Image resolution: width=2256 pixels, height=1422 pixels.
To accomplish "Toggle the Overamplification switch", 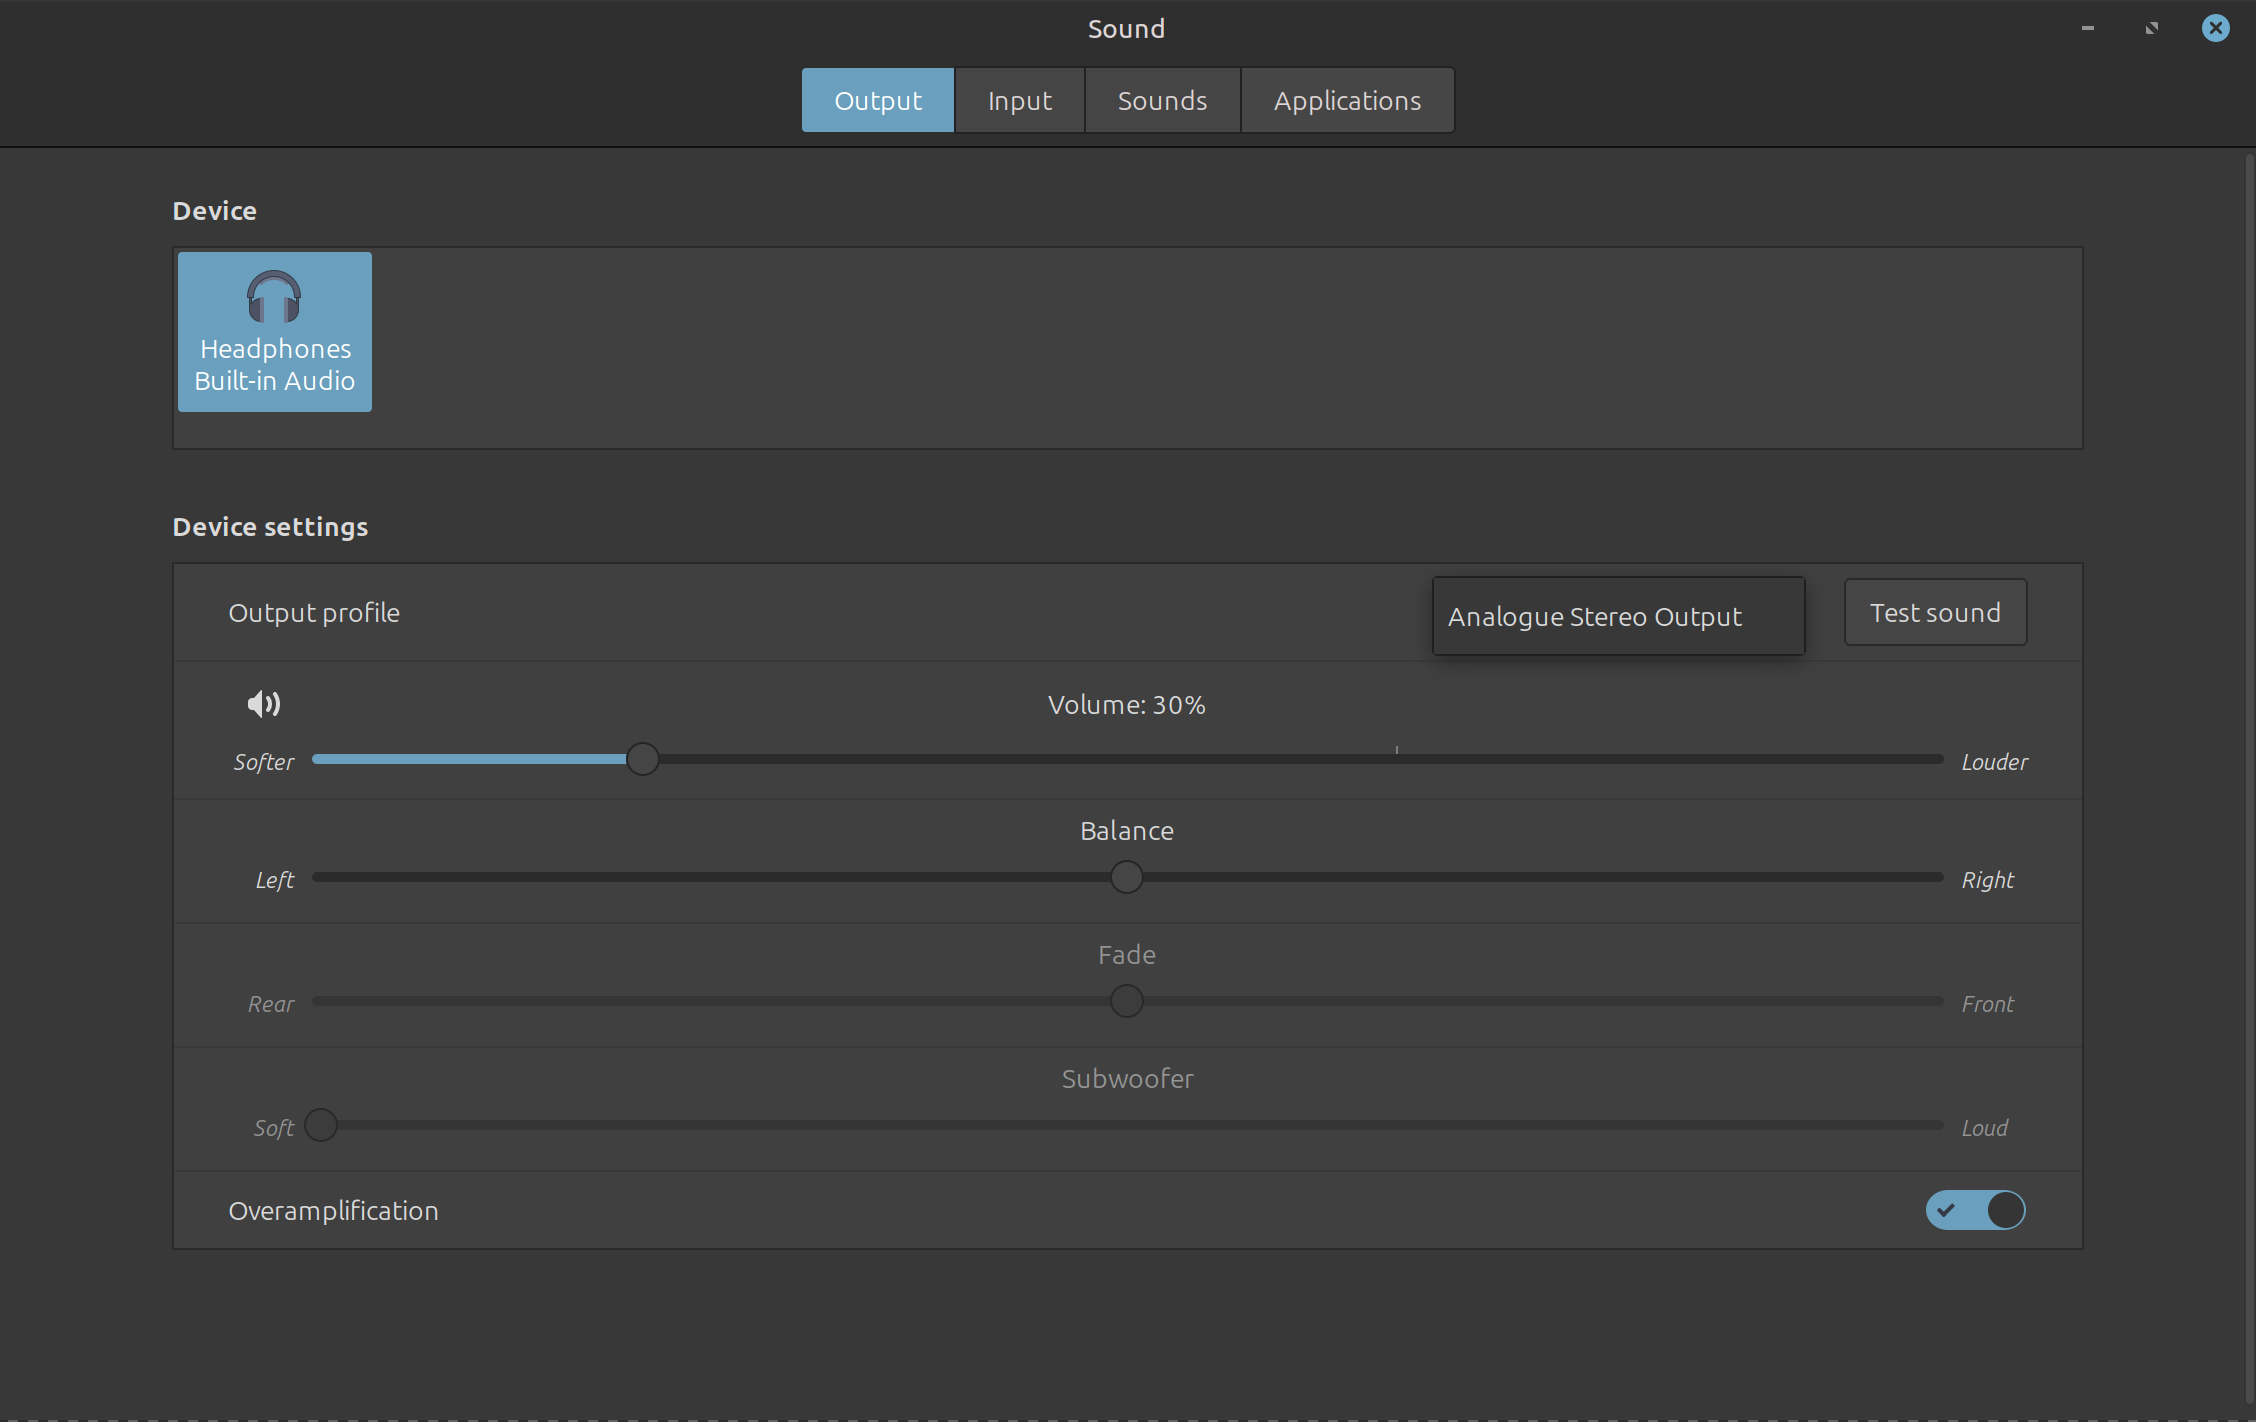I will 1975,1210.
